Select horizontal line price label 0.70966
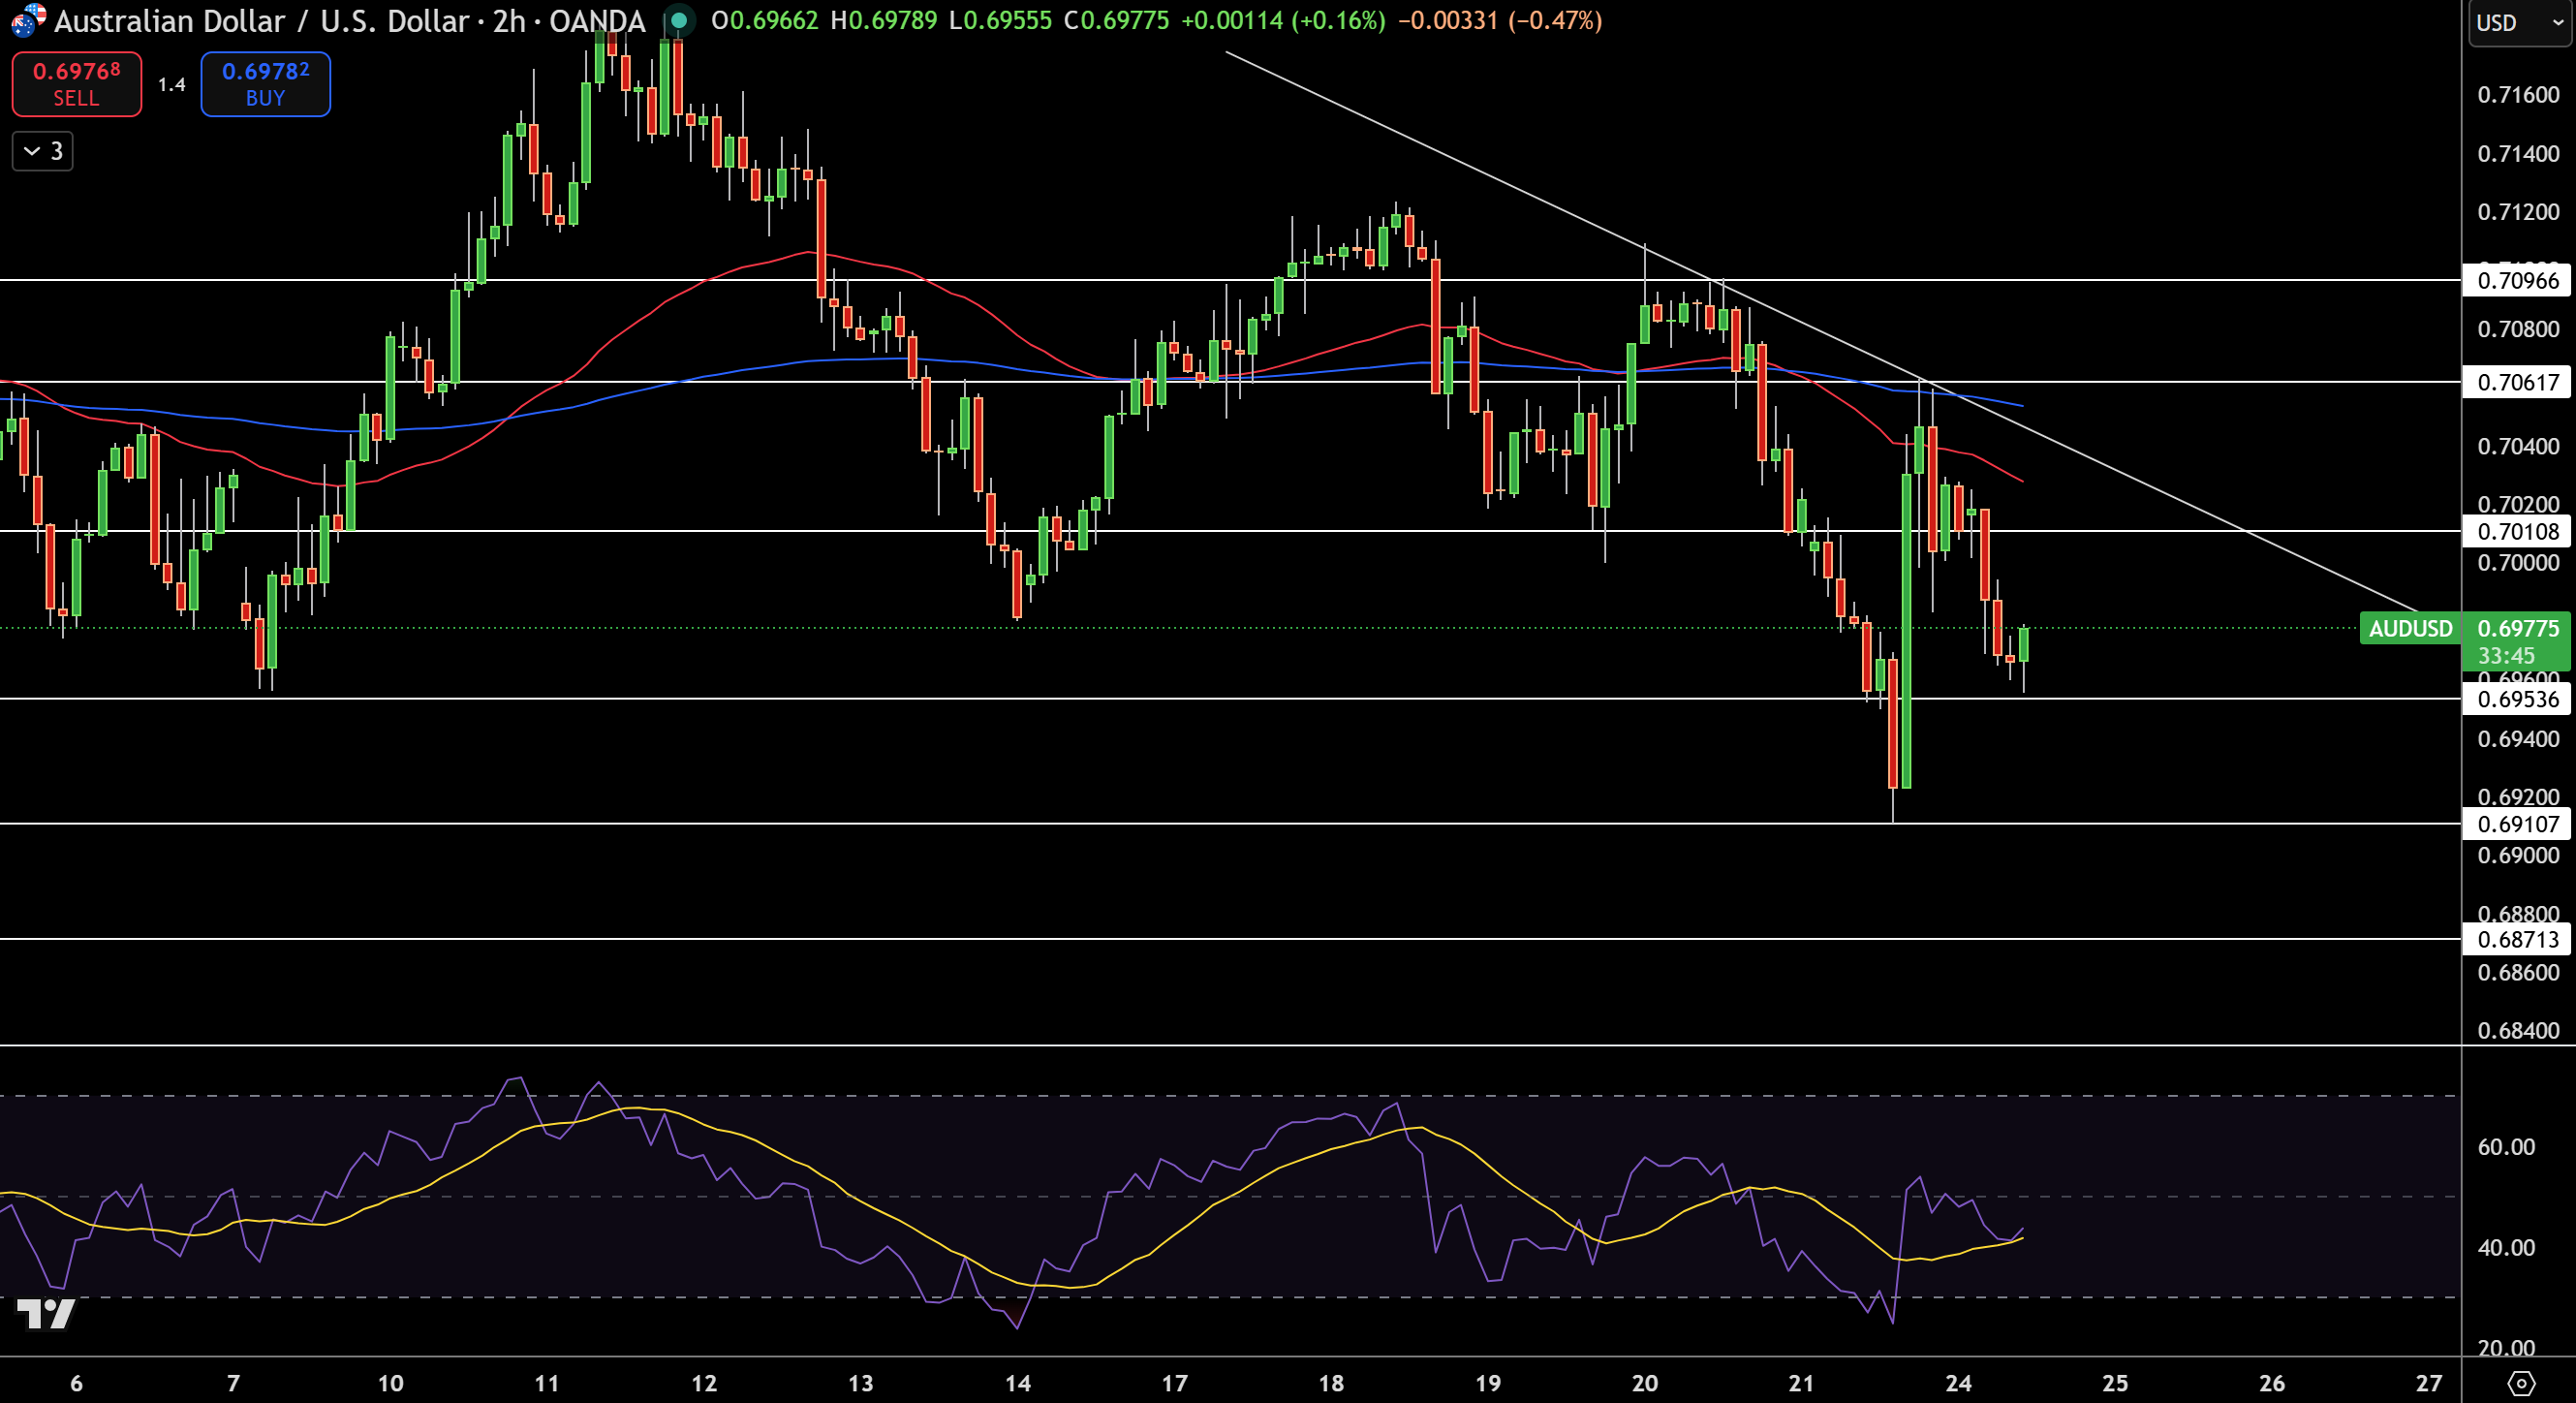Image resolution: width=2576 pixels, height=1403 pixels. (x=2517, y=281)
